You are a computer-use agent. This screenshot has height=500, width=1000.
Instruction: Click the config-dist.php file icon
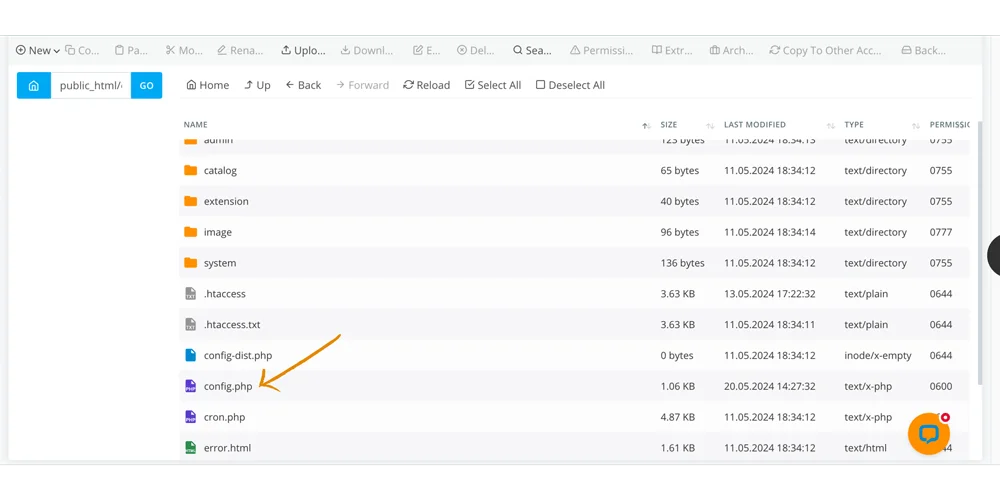pyautogui.click(x=190, y=355)
